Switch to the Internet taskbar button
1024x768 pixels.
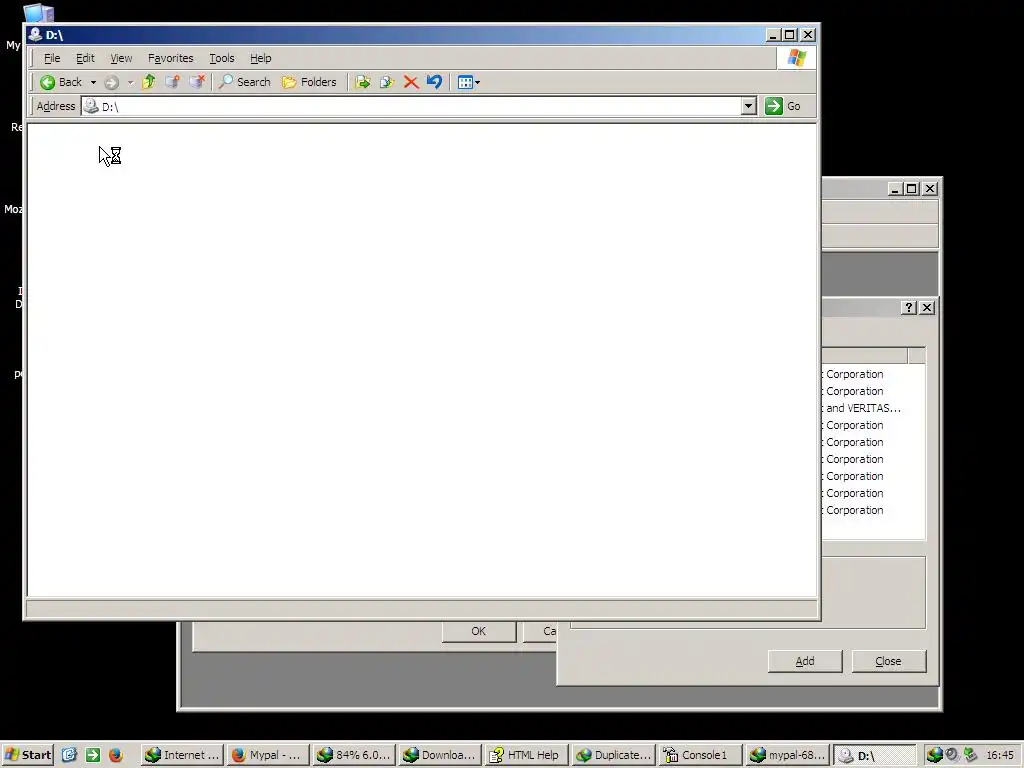[x=183, y=755]
